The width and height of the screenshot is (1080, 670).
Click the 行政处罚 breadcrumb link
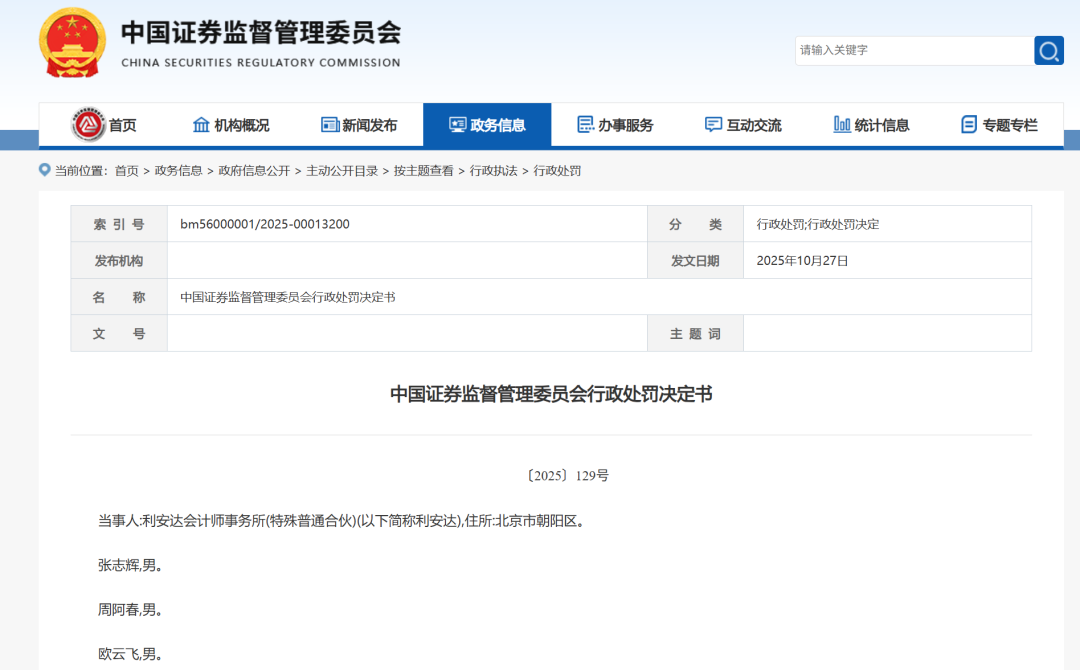click(557, 171)
